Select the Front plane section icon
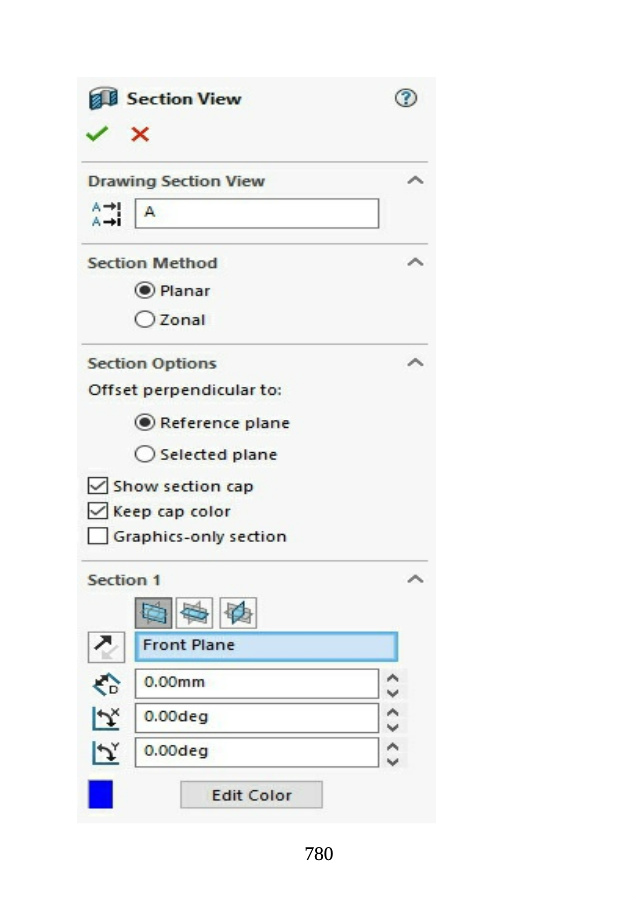This screenshot has height=900, width=636. (153, 612)
